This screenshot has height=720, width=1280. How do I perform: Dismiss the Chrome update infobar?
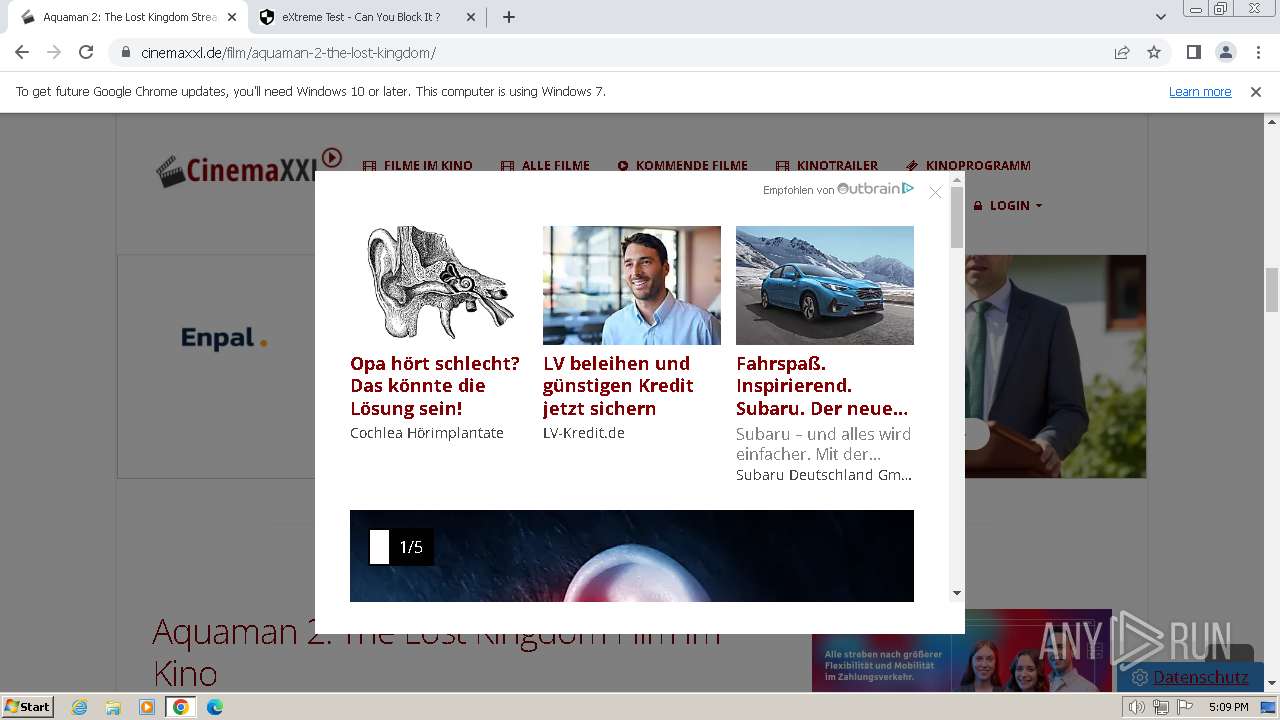pyautogui.click(x=1256, y=91)
